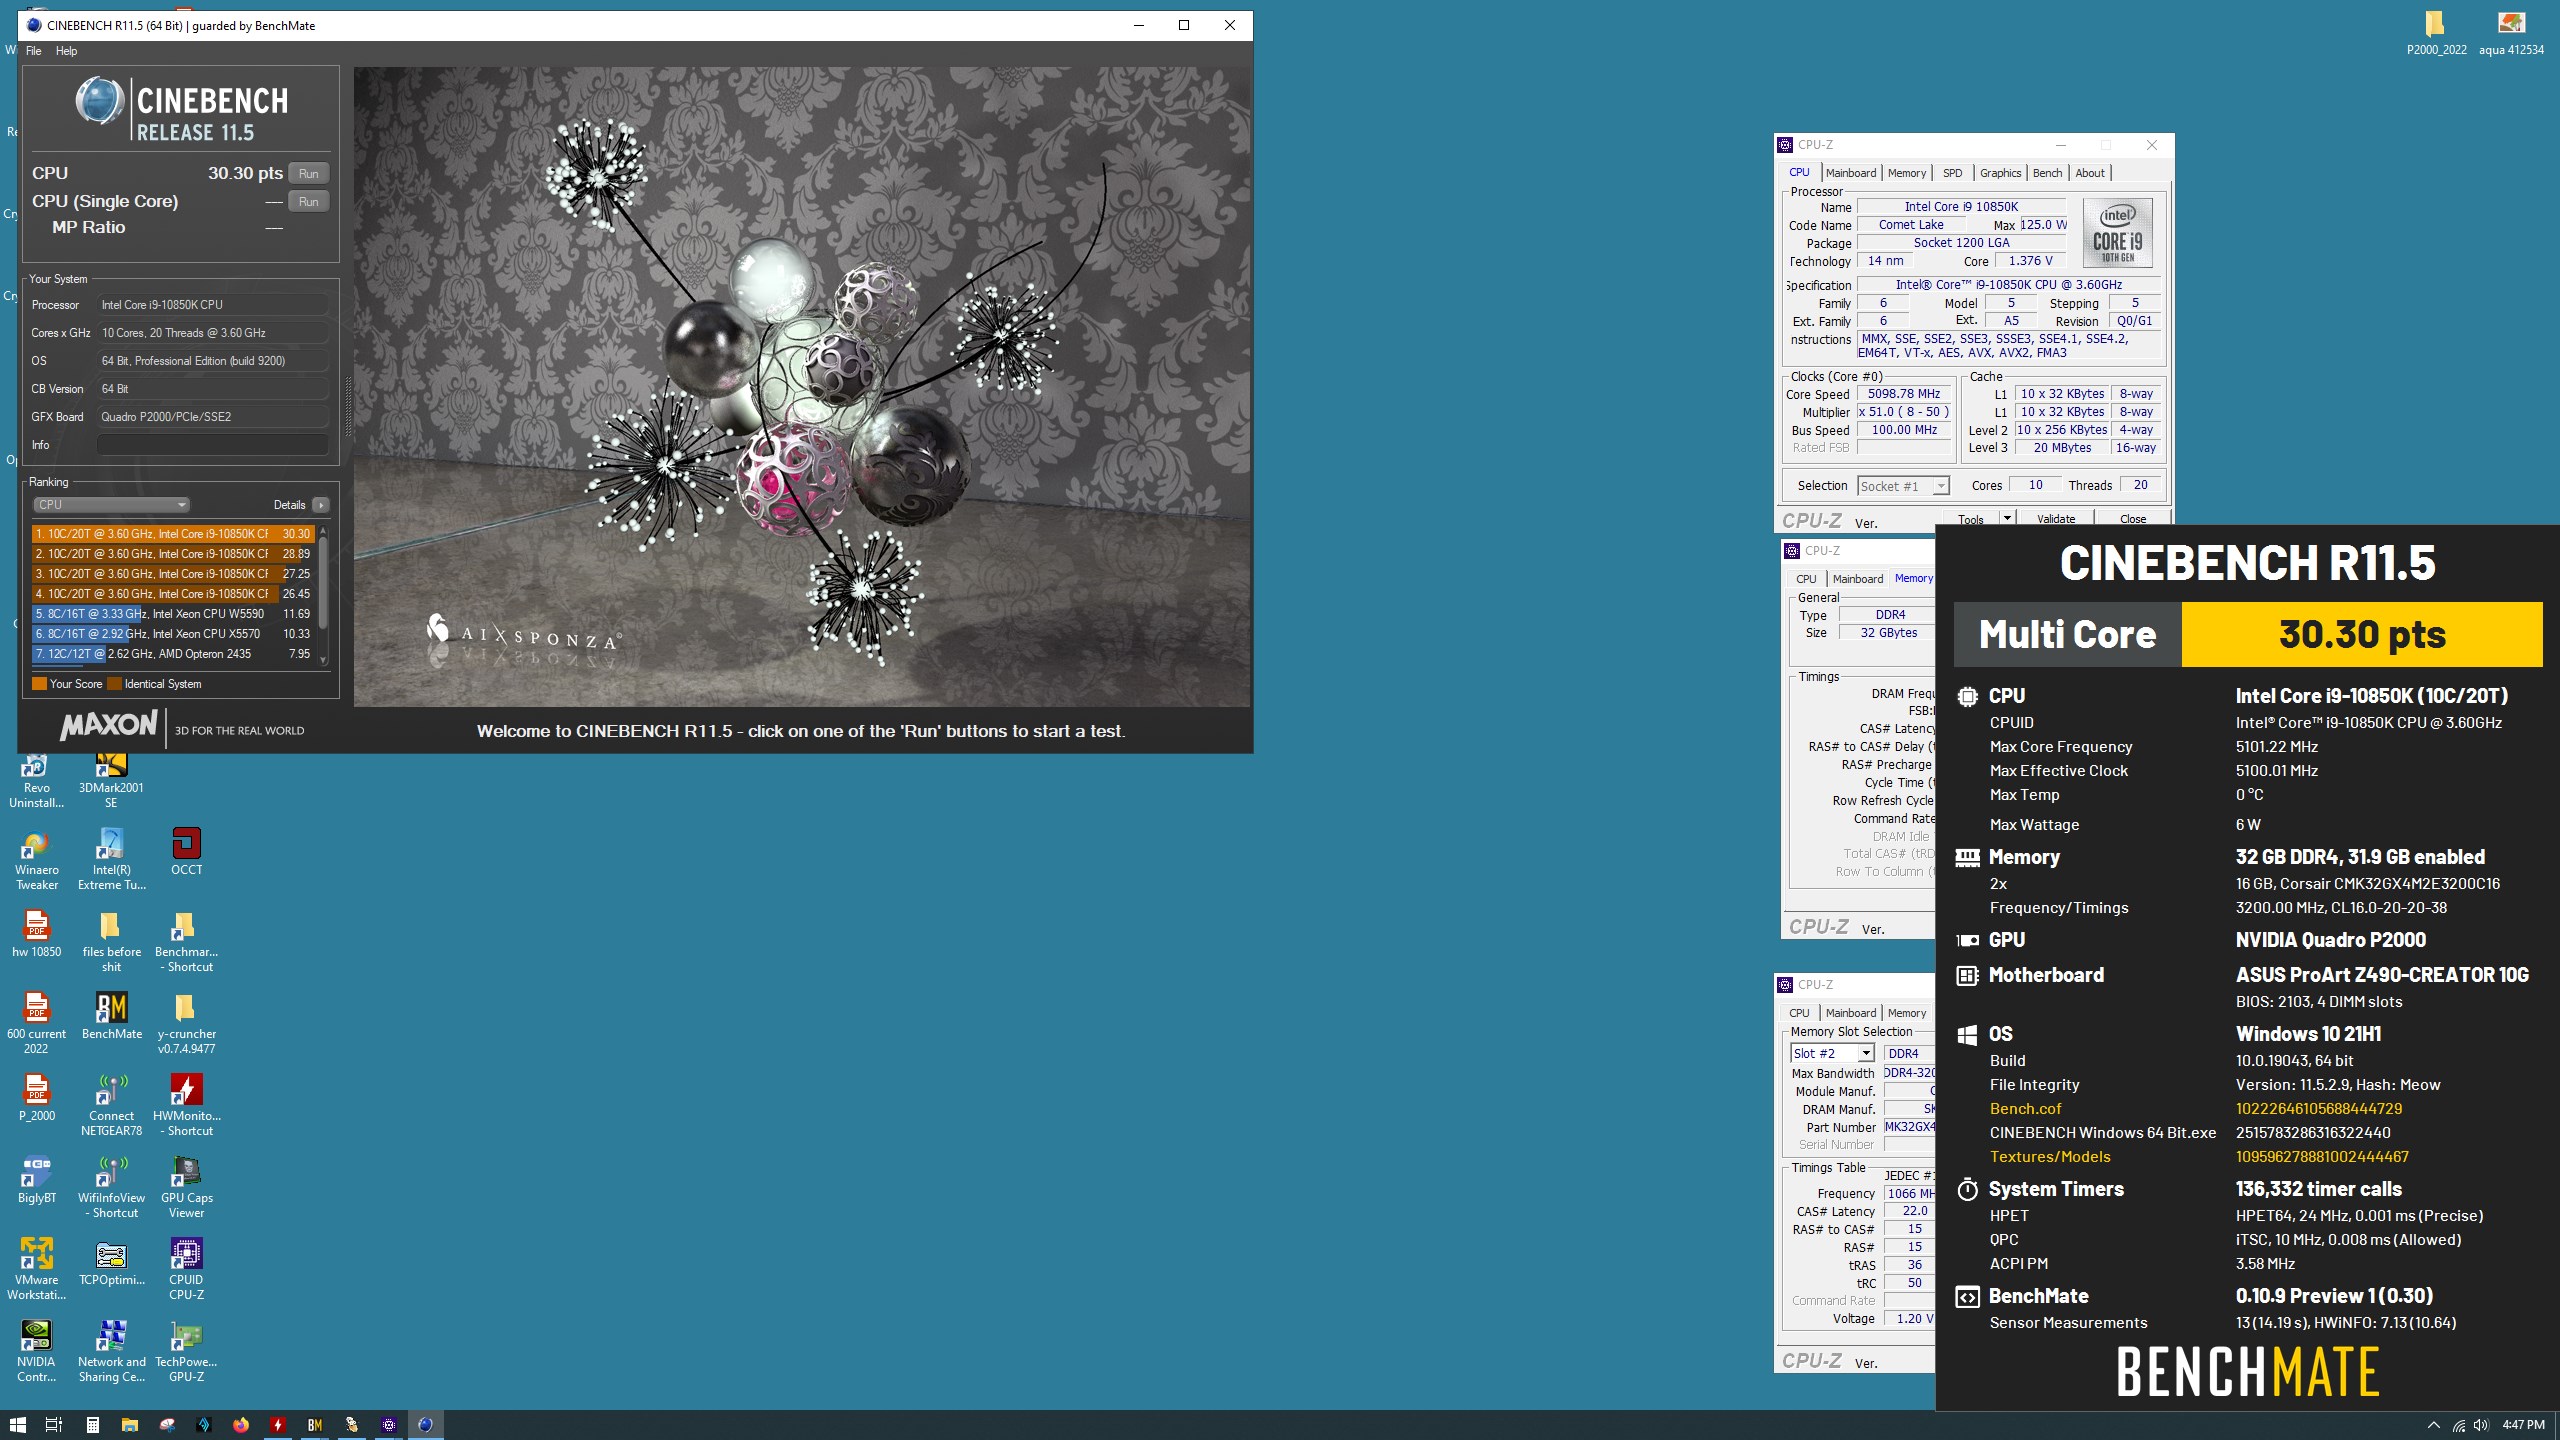Open the 3DMark2001 SE desktop icon
This screenshot has width=2560, height=1440.
[x=111, y=780]
